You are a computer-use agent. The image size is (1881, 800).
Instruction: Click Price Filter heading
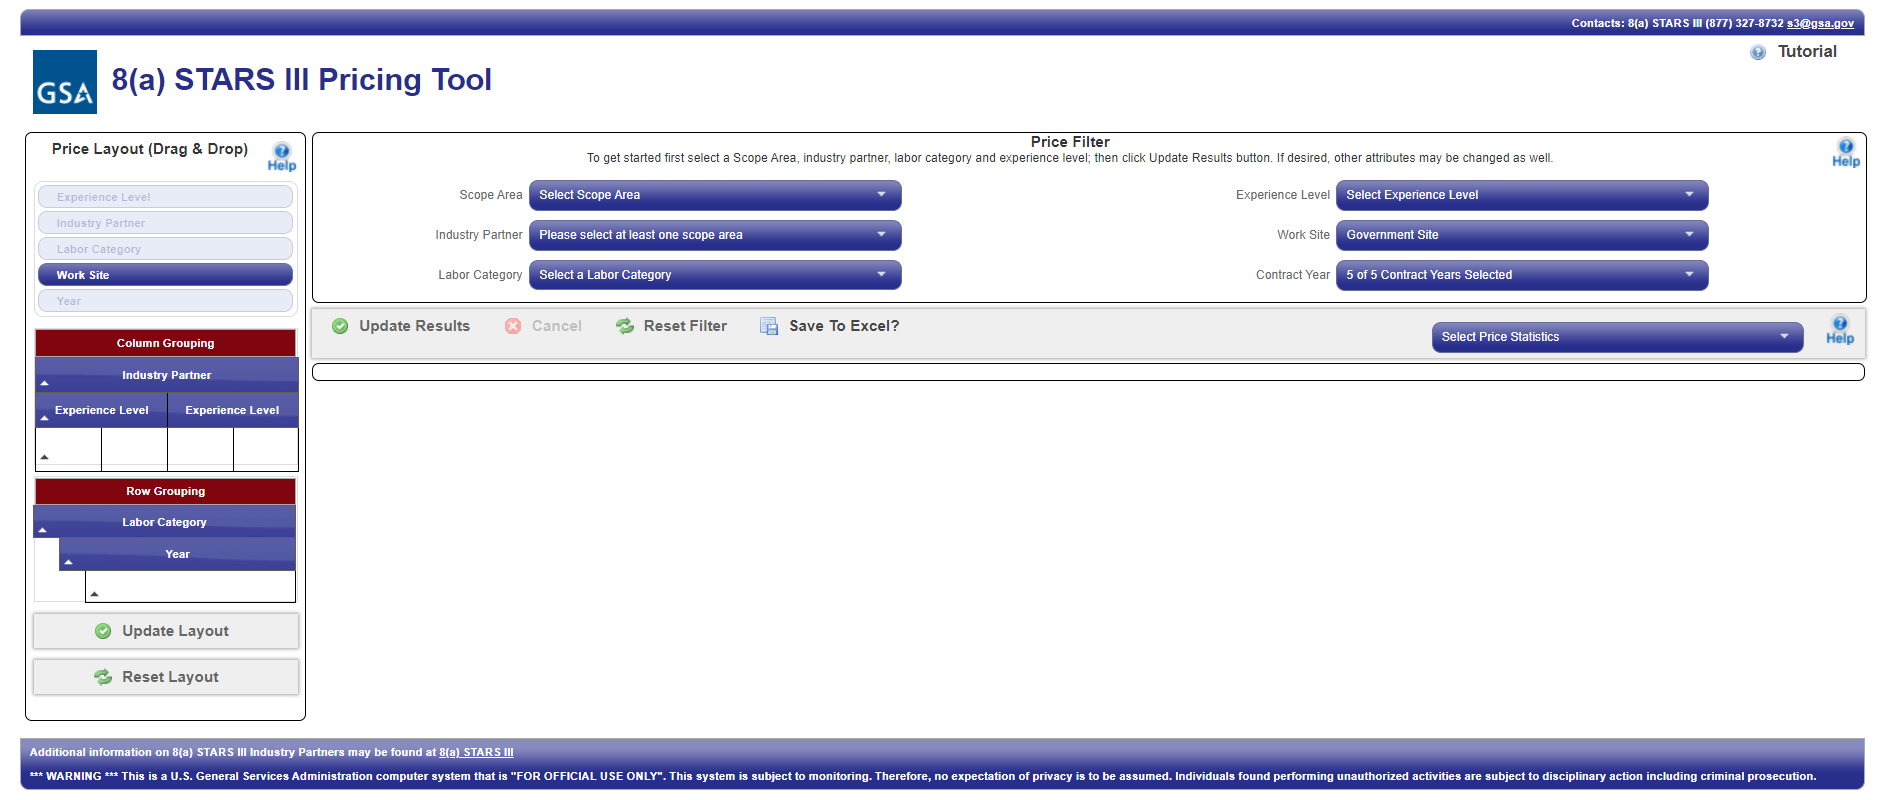(1070, 142)
